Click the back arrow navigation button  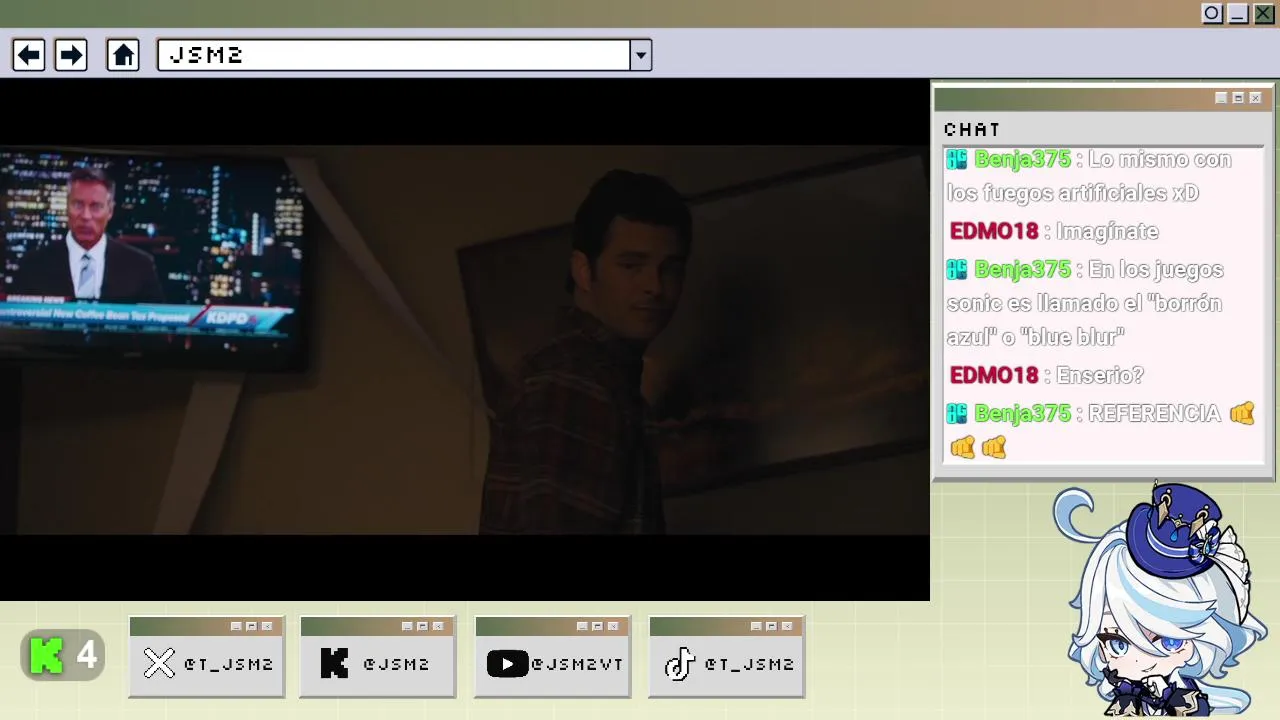[29, 55]
